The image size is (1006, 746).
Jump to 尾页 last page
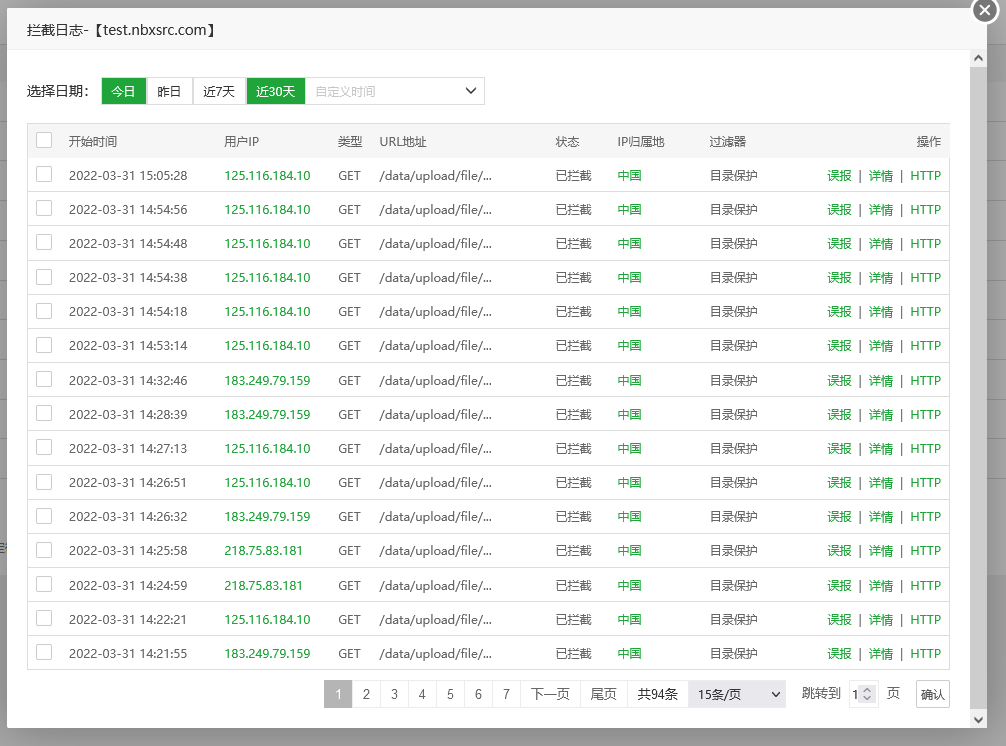[x=604, y=694]
